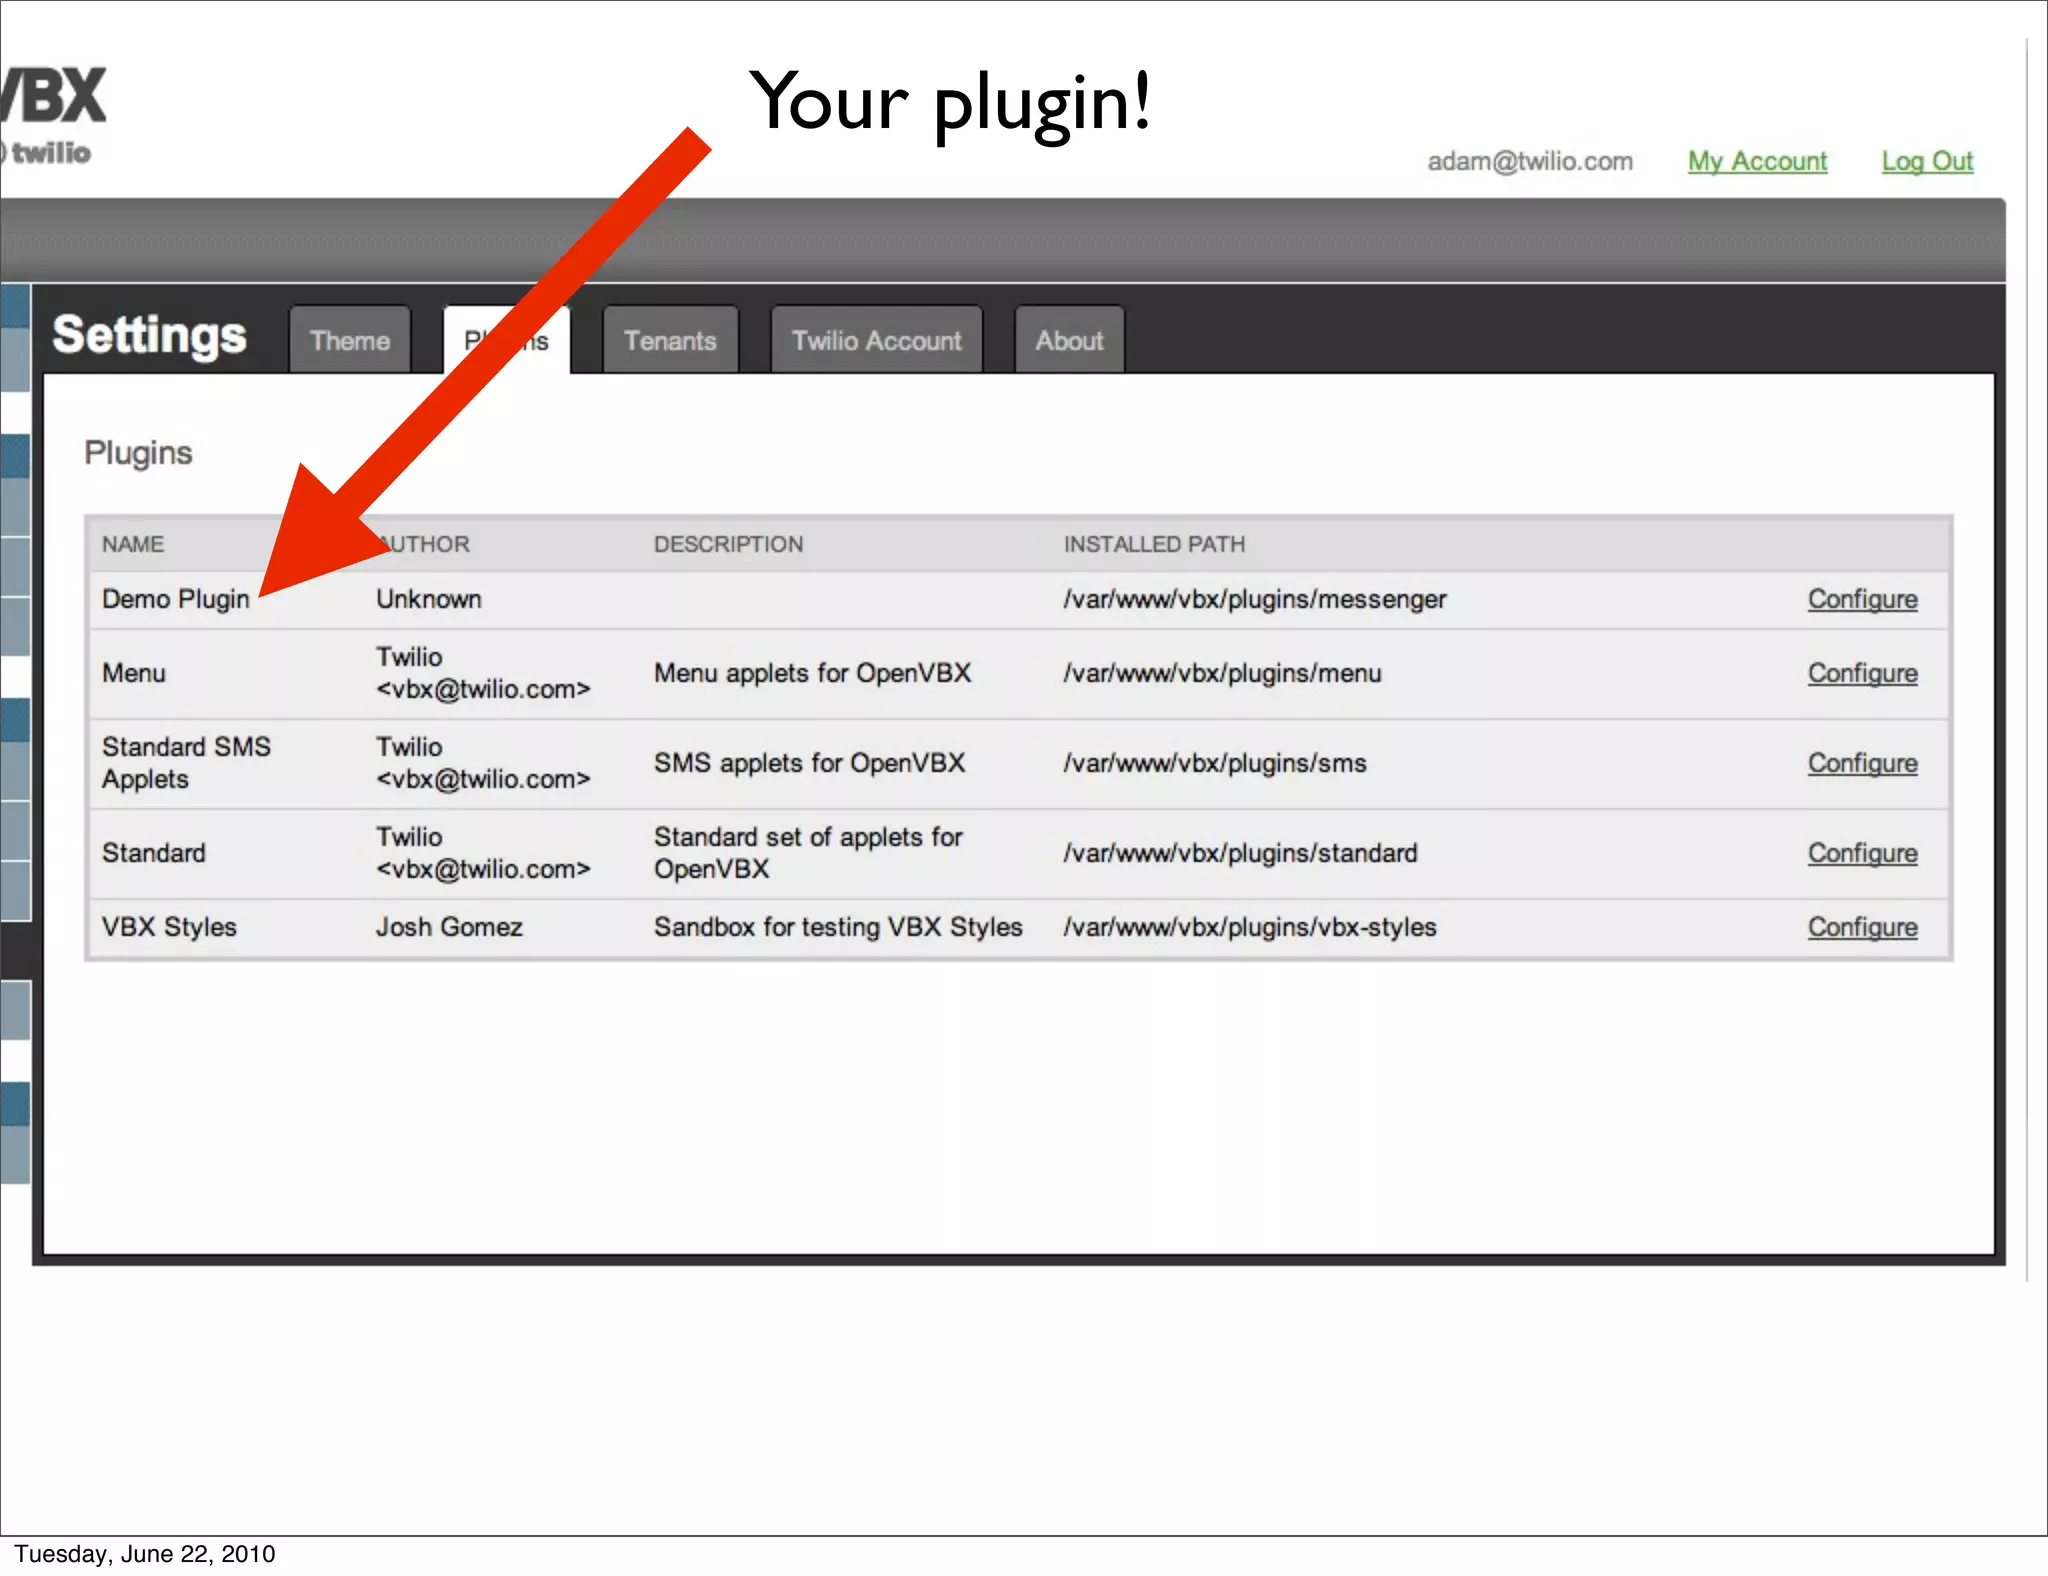Image resolution: width=2048 pixels, height=1576 pixels.
Task: Select the VBX Styles name cell
Action: coord(169,927)
